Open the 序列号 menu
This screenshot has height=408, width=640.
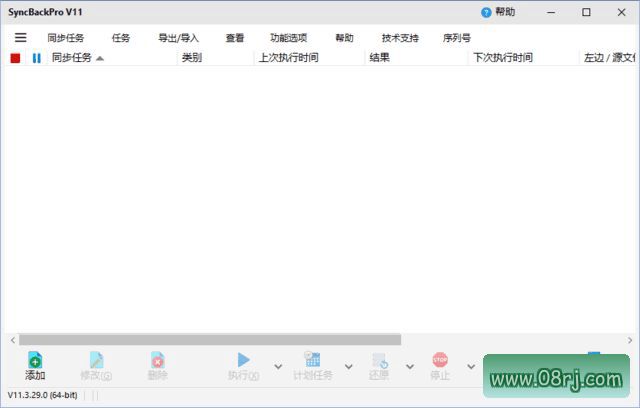click(x=457, y=38)
